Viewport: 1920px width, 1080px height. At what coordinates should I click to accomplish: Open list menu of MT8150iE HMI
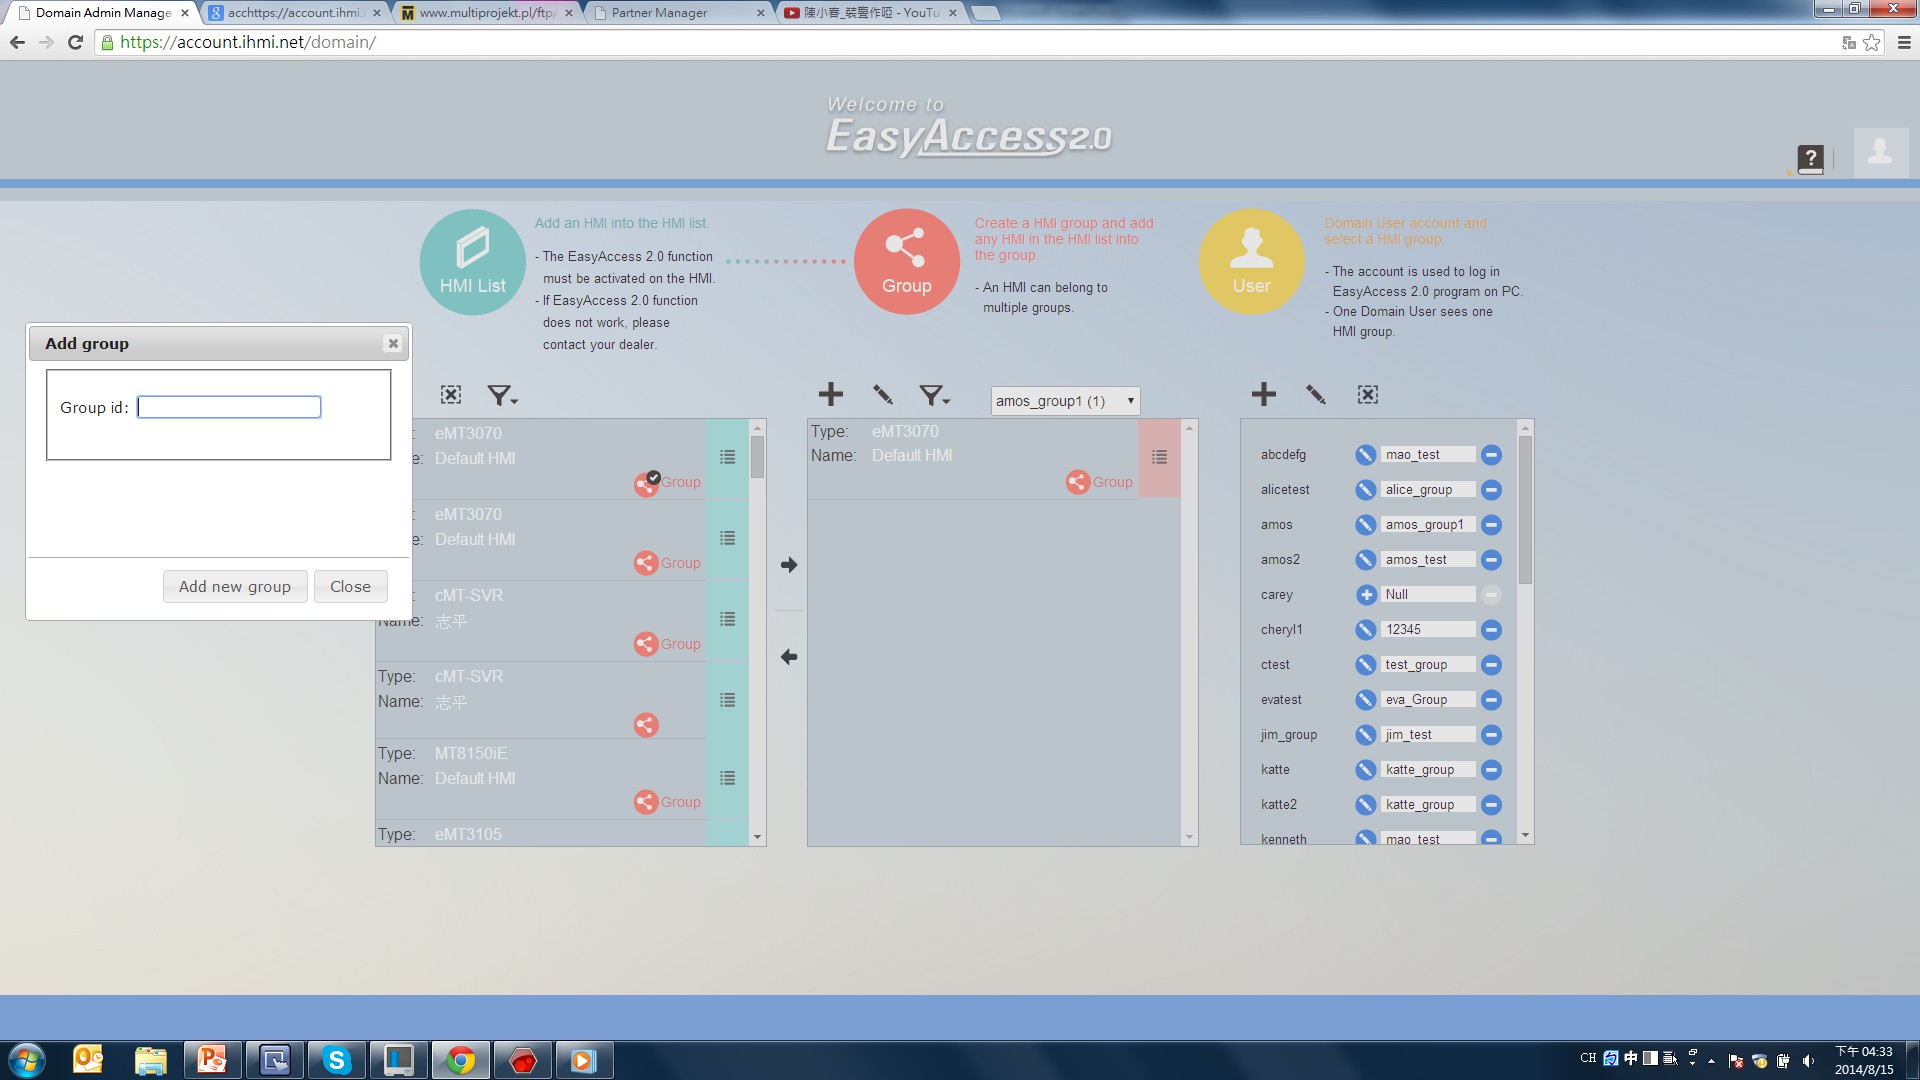[x=727, y=778]
